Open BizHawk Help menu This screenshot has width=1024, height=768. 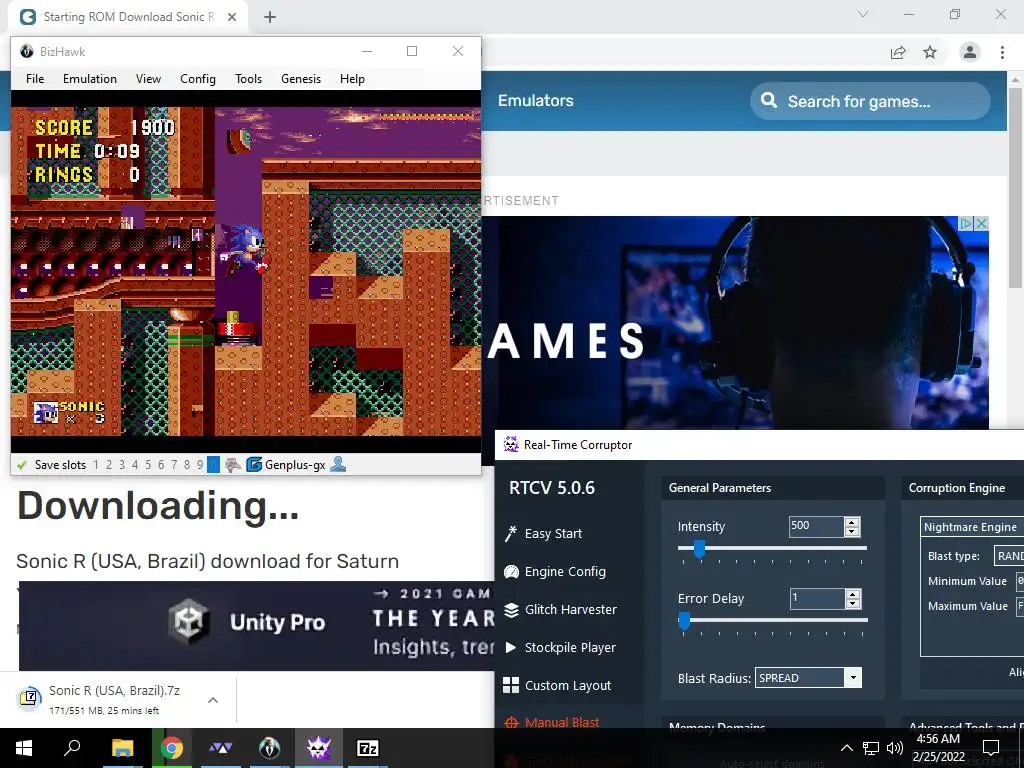point(352,79)
